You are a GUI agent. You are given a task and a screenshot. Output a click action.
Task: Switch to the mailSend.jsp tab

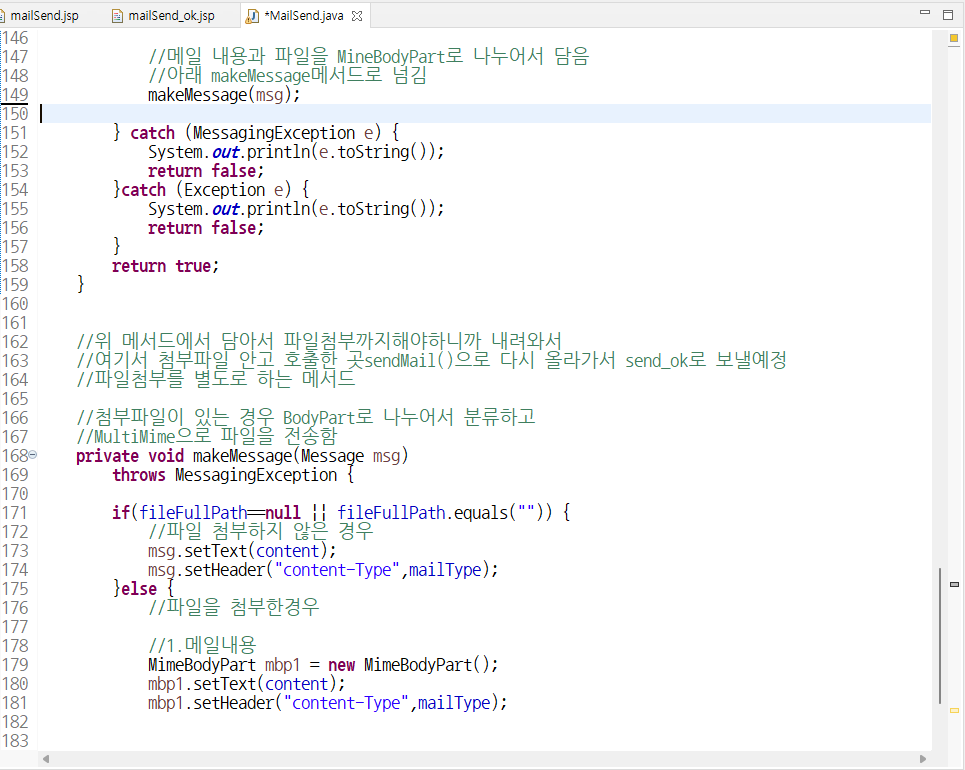43,15
